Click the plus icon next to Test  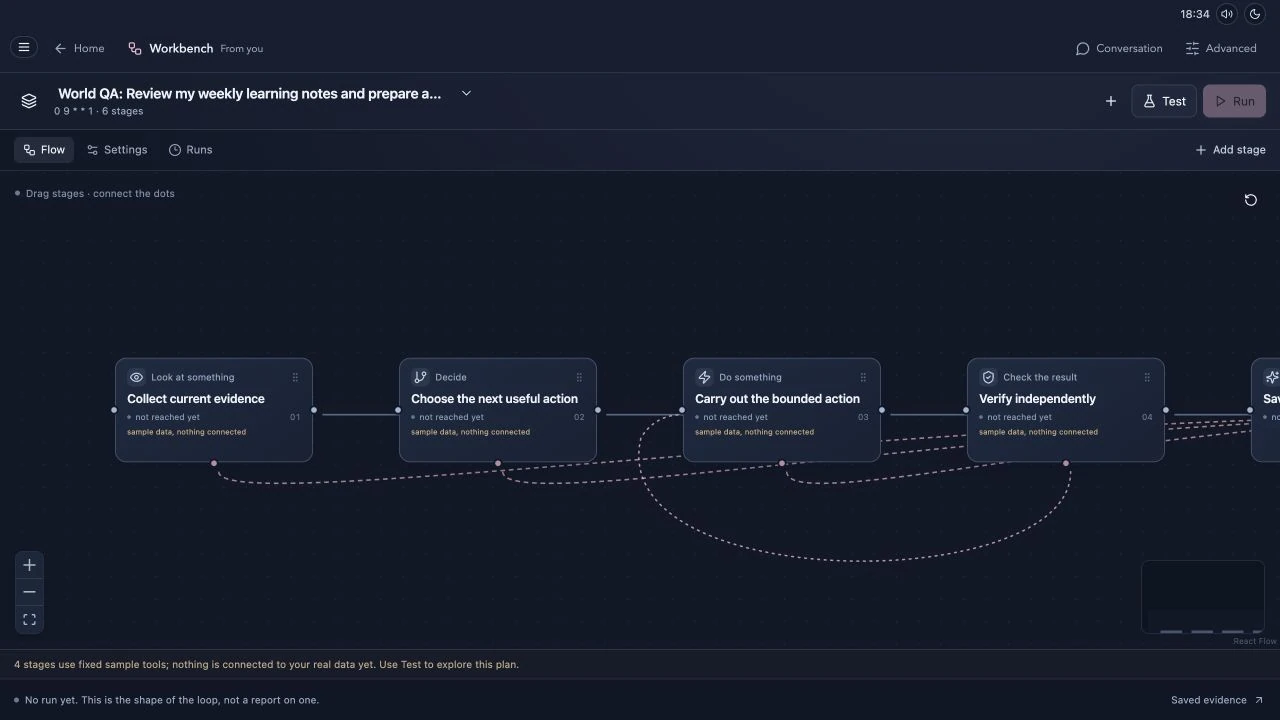click(x=1111, y=101)
